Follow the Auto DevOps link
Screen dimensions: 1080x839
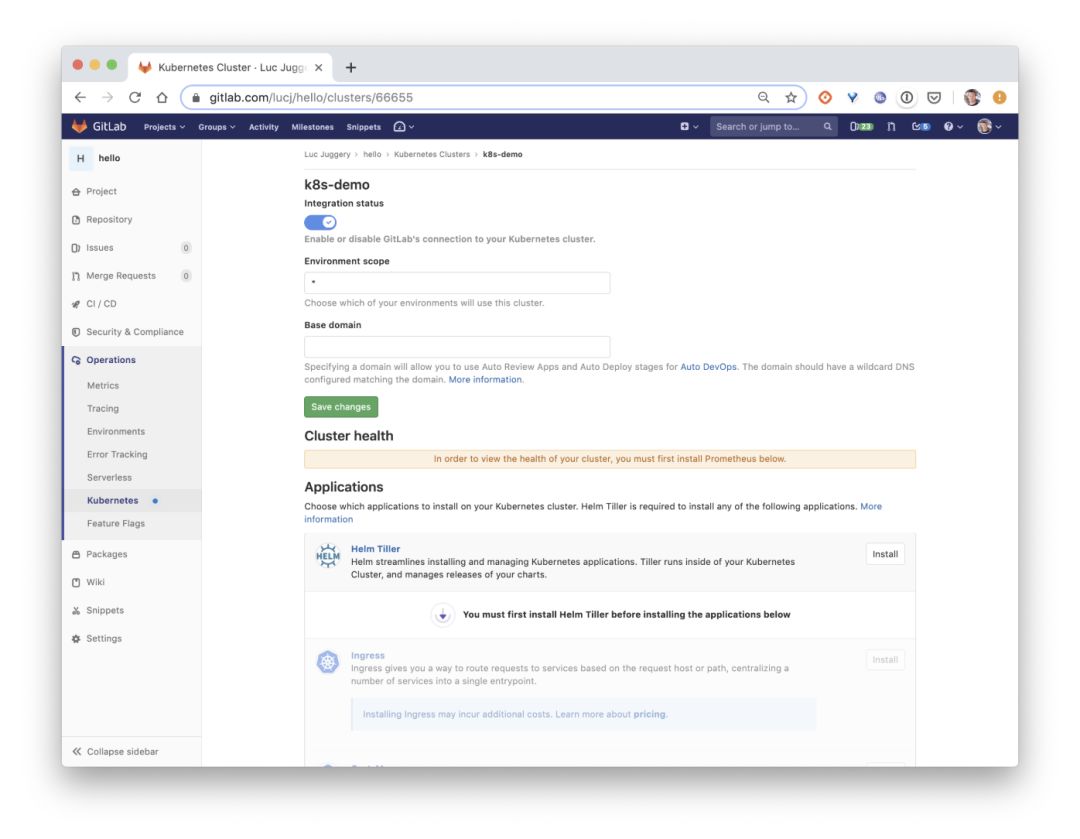(x=708, y=367)
